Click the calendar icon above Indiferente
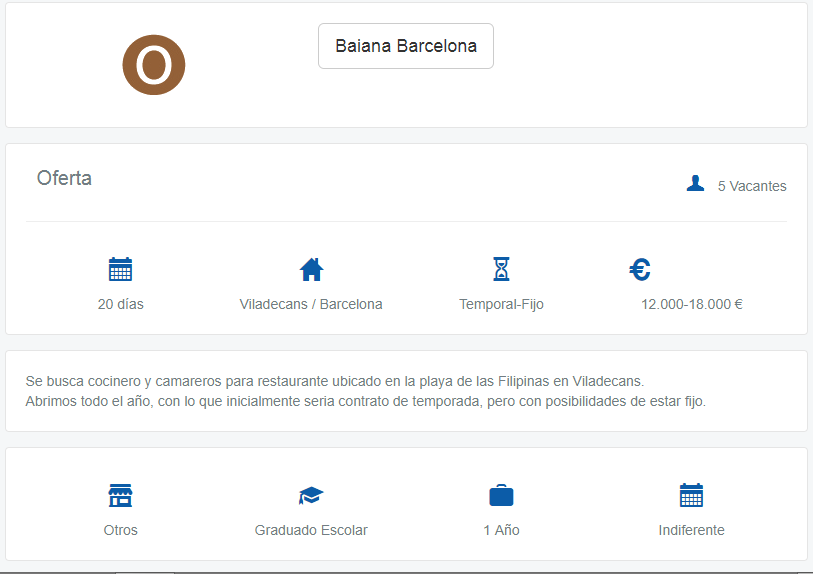This screenshot has width=813, height=574. coord(691,495)
